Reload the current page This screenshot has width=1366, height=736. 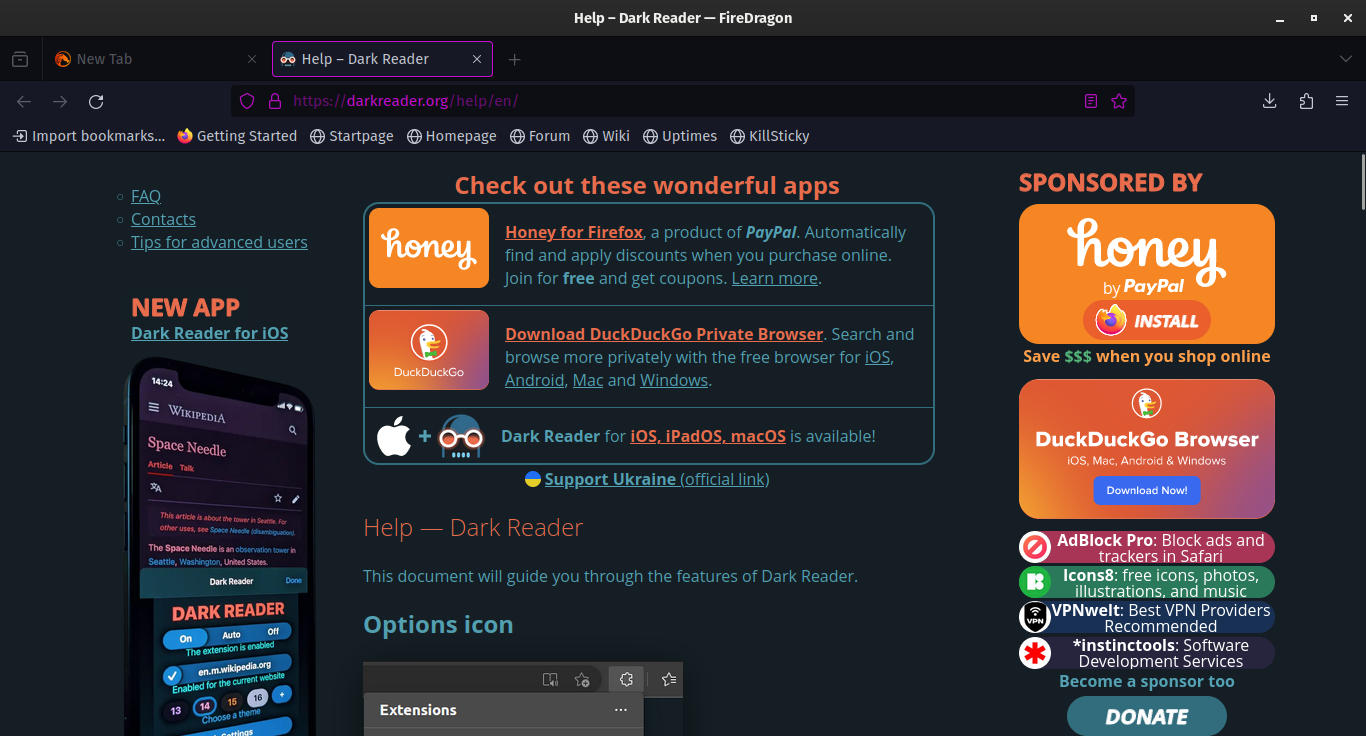(96, 101)
